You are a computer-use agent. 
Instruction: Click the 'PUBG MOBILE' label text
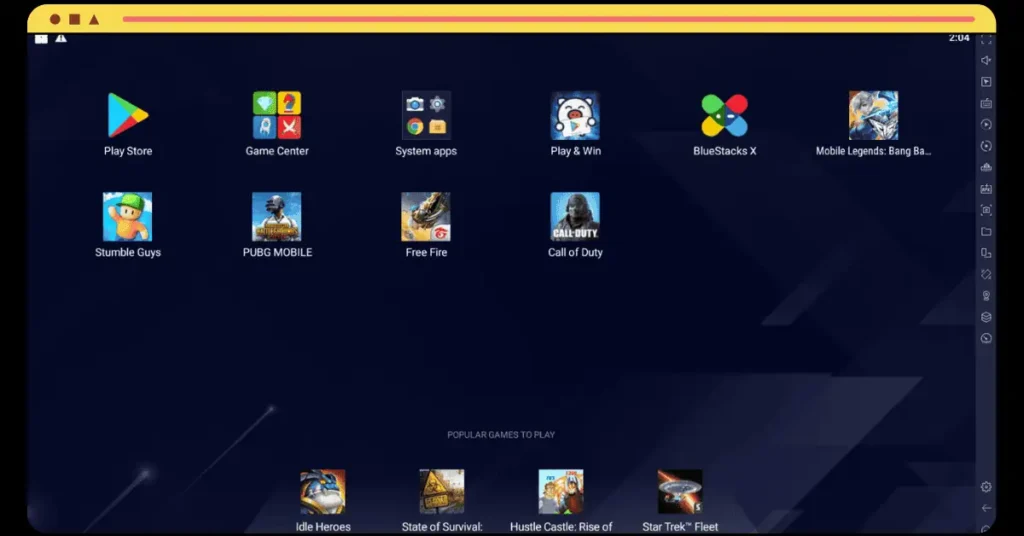pos(277,252)
